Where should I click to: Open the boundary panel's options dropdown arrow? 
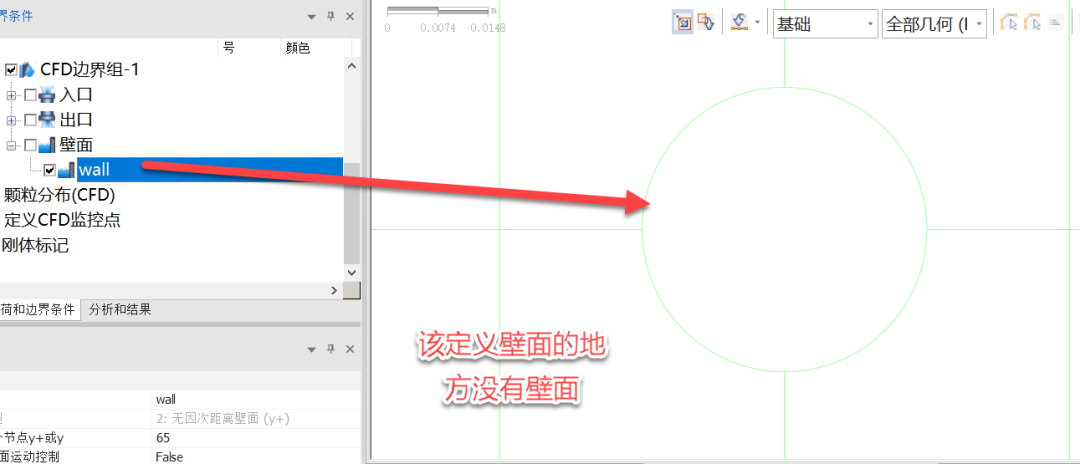coord(311,17)
